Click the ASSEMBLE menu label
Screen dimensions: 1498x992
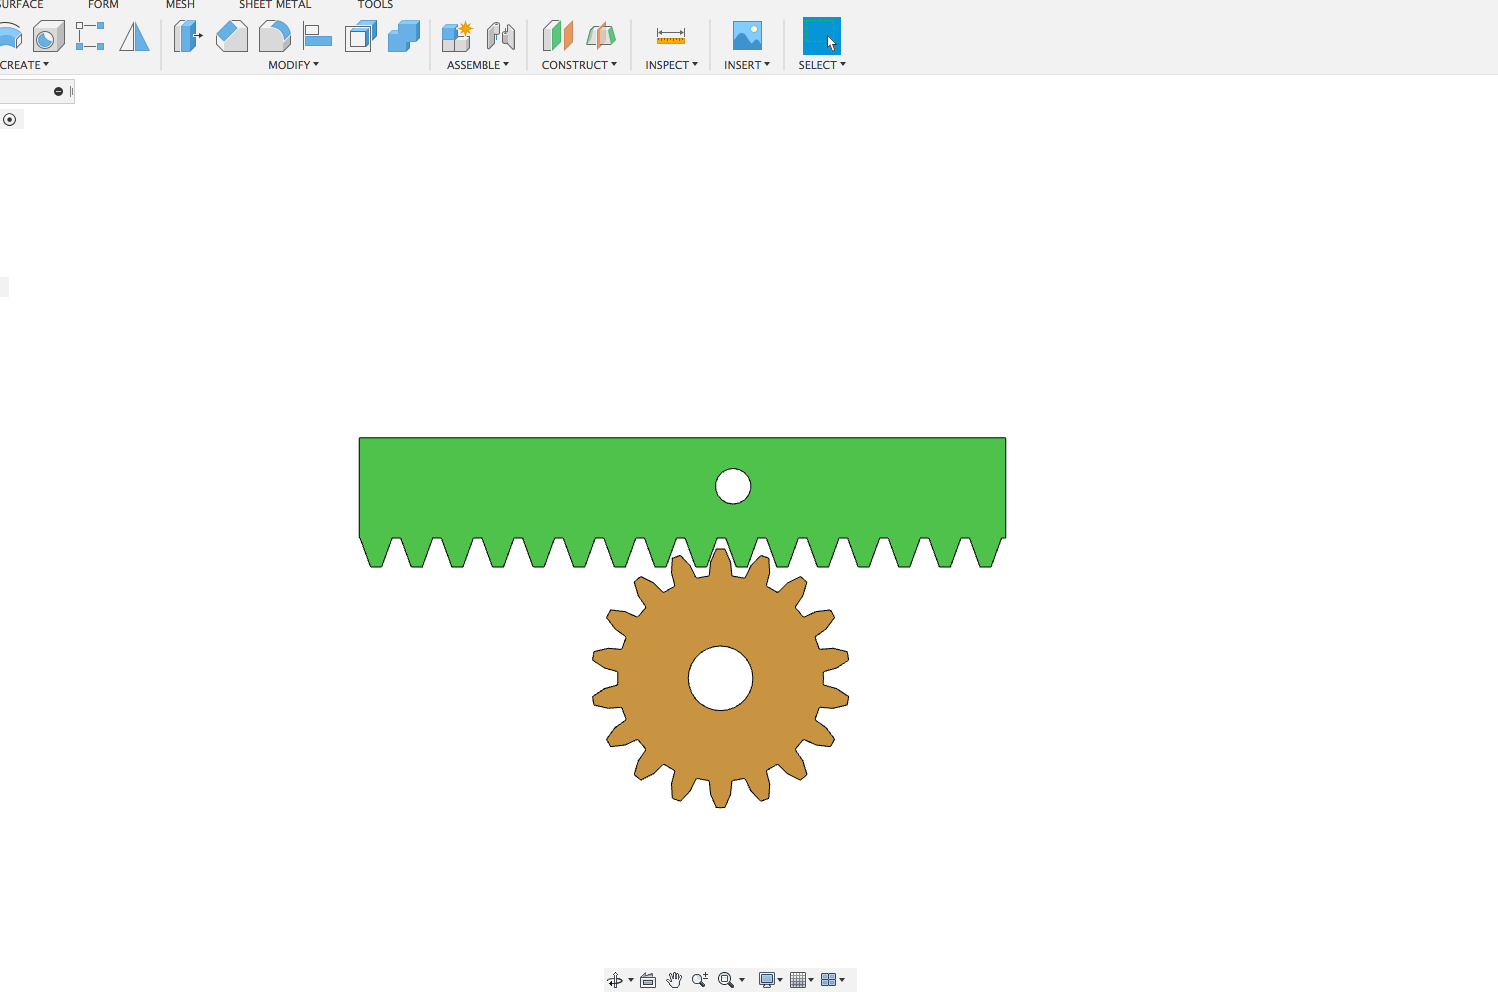pos(477,65)
